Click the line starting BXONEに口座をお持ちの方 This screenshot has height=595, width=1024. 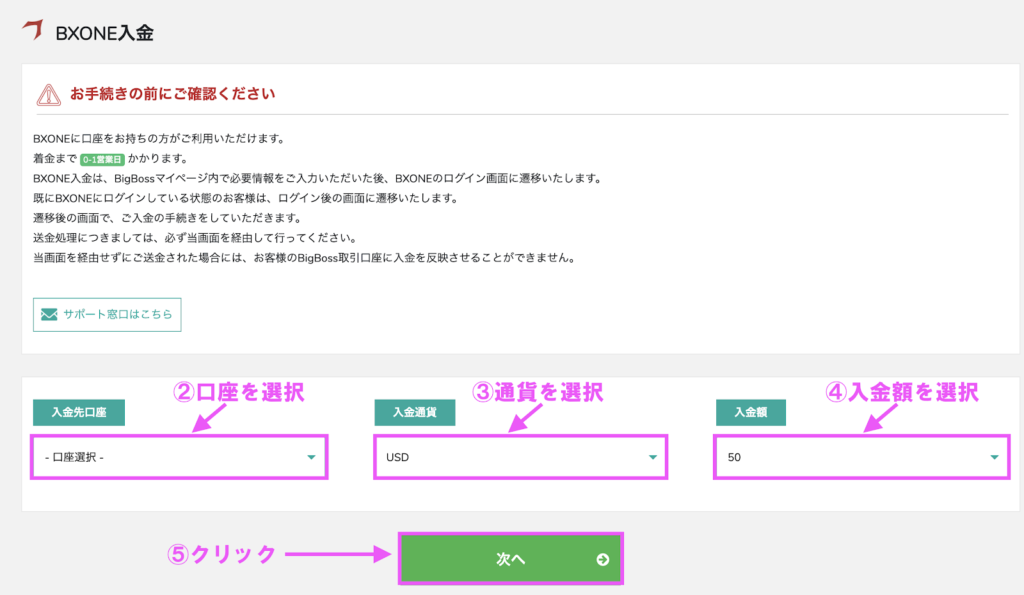tap(159, 138)
